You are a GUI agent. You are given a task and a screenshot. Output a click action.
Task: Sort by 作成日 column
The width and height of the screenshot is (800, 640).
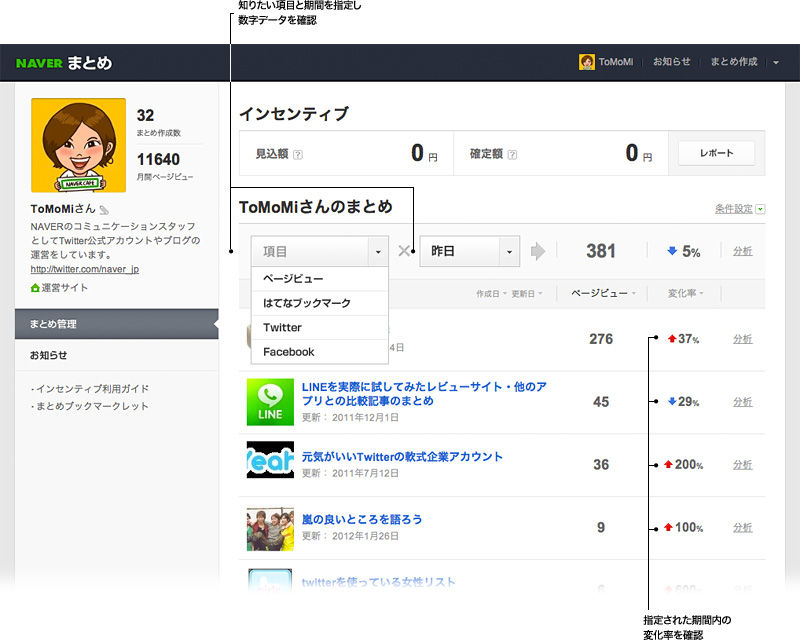(x=491, y=293)
